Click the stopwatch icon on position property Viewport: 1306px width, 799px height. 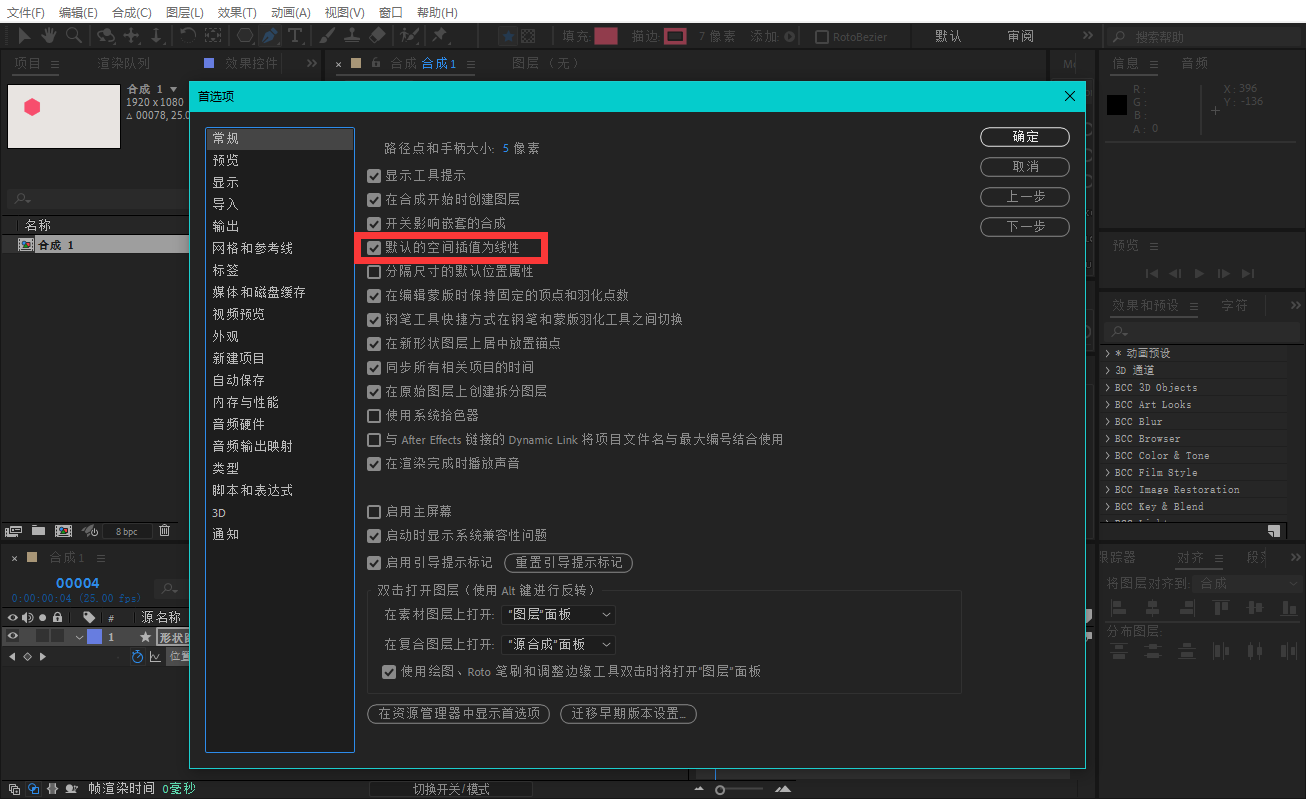[x=137, y=657]
